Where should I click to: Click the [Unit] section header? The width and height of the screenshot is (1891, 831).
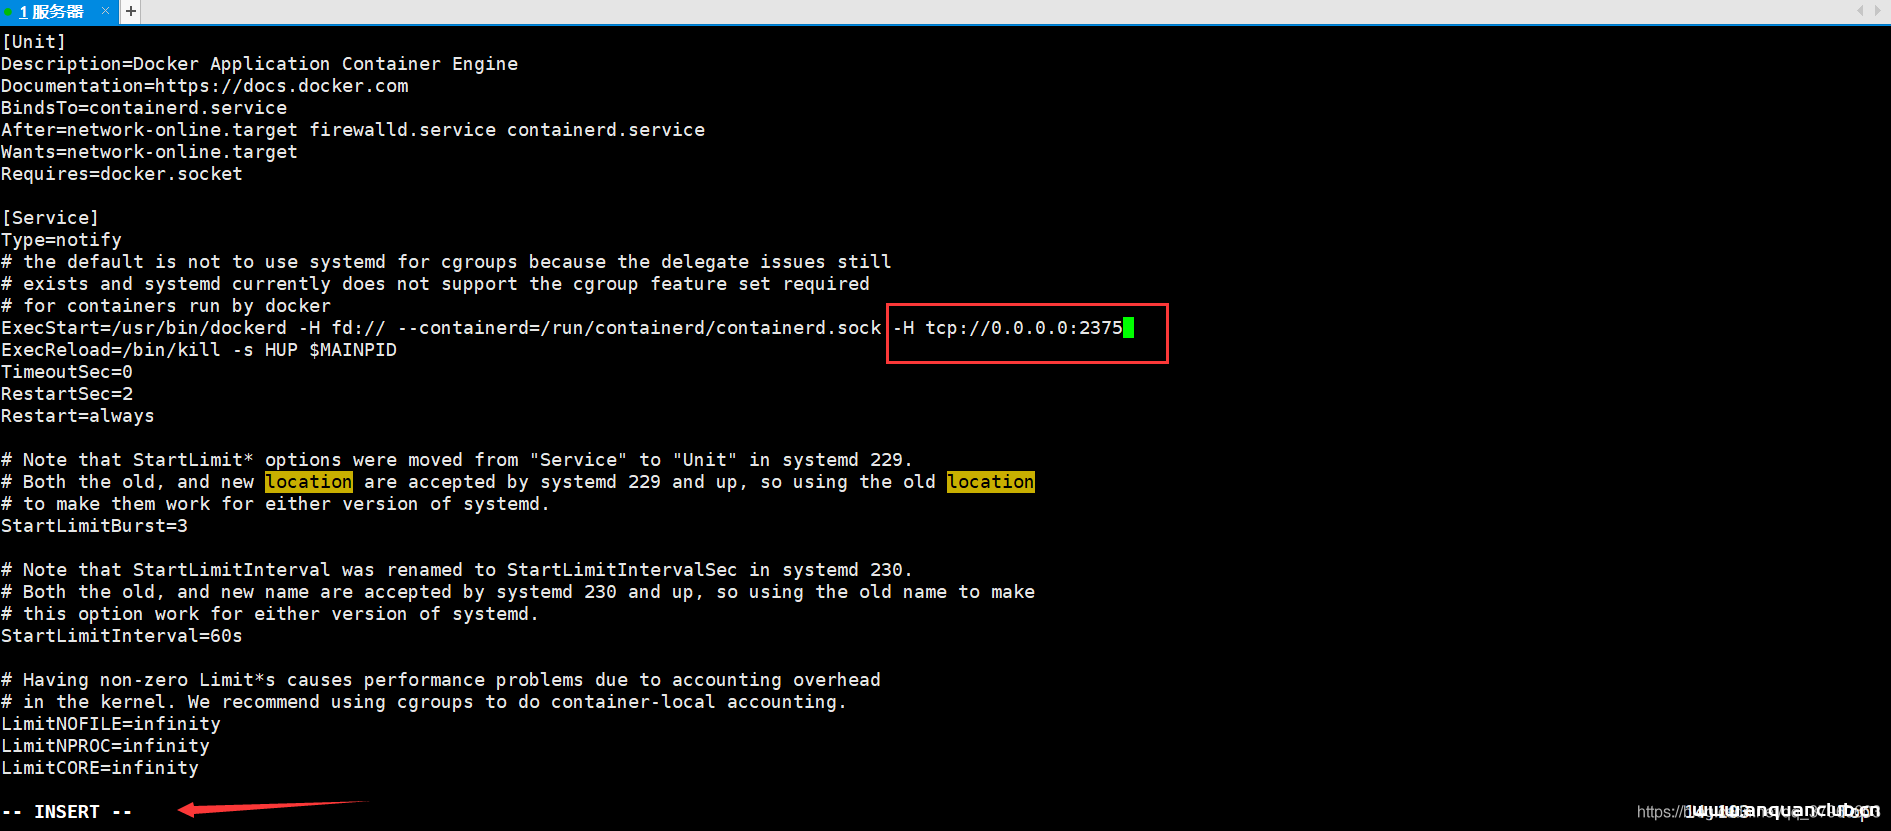coord(34,42)
